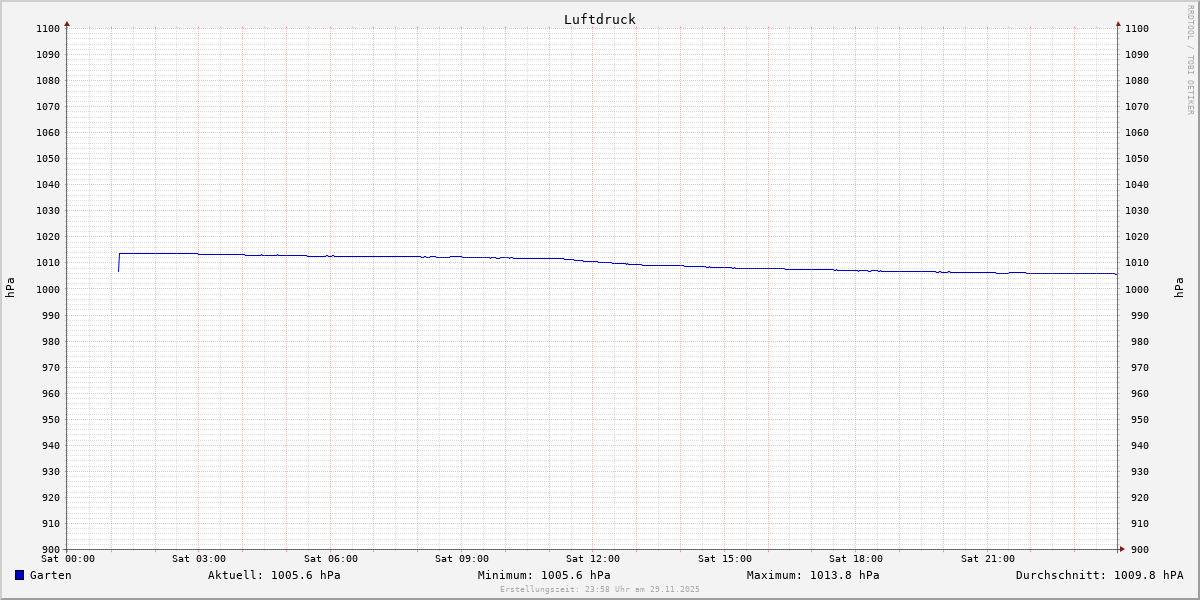
Task: Select the Sat 21:00 time label
Action: tap(987, 559)
